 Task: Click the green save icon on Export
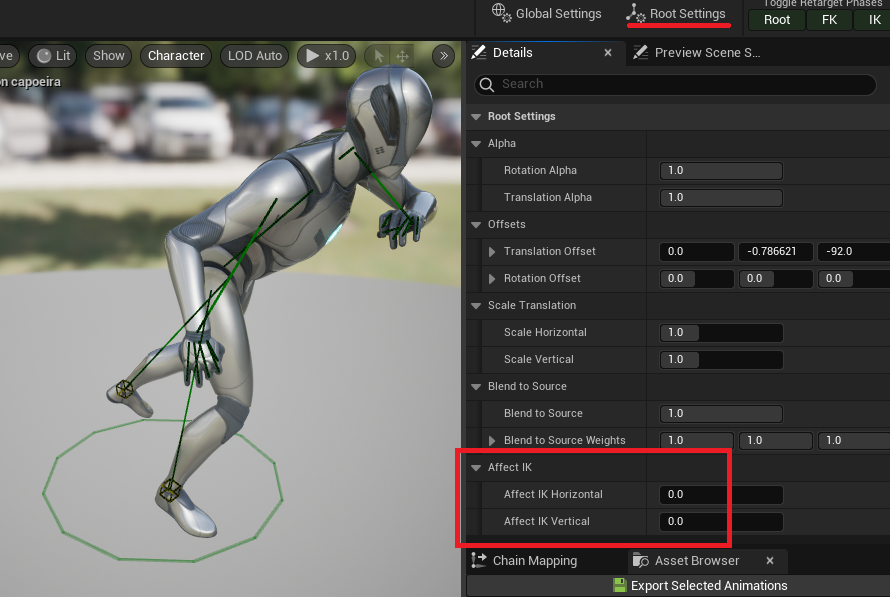coord(619,586)
